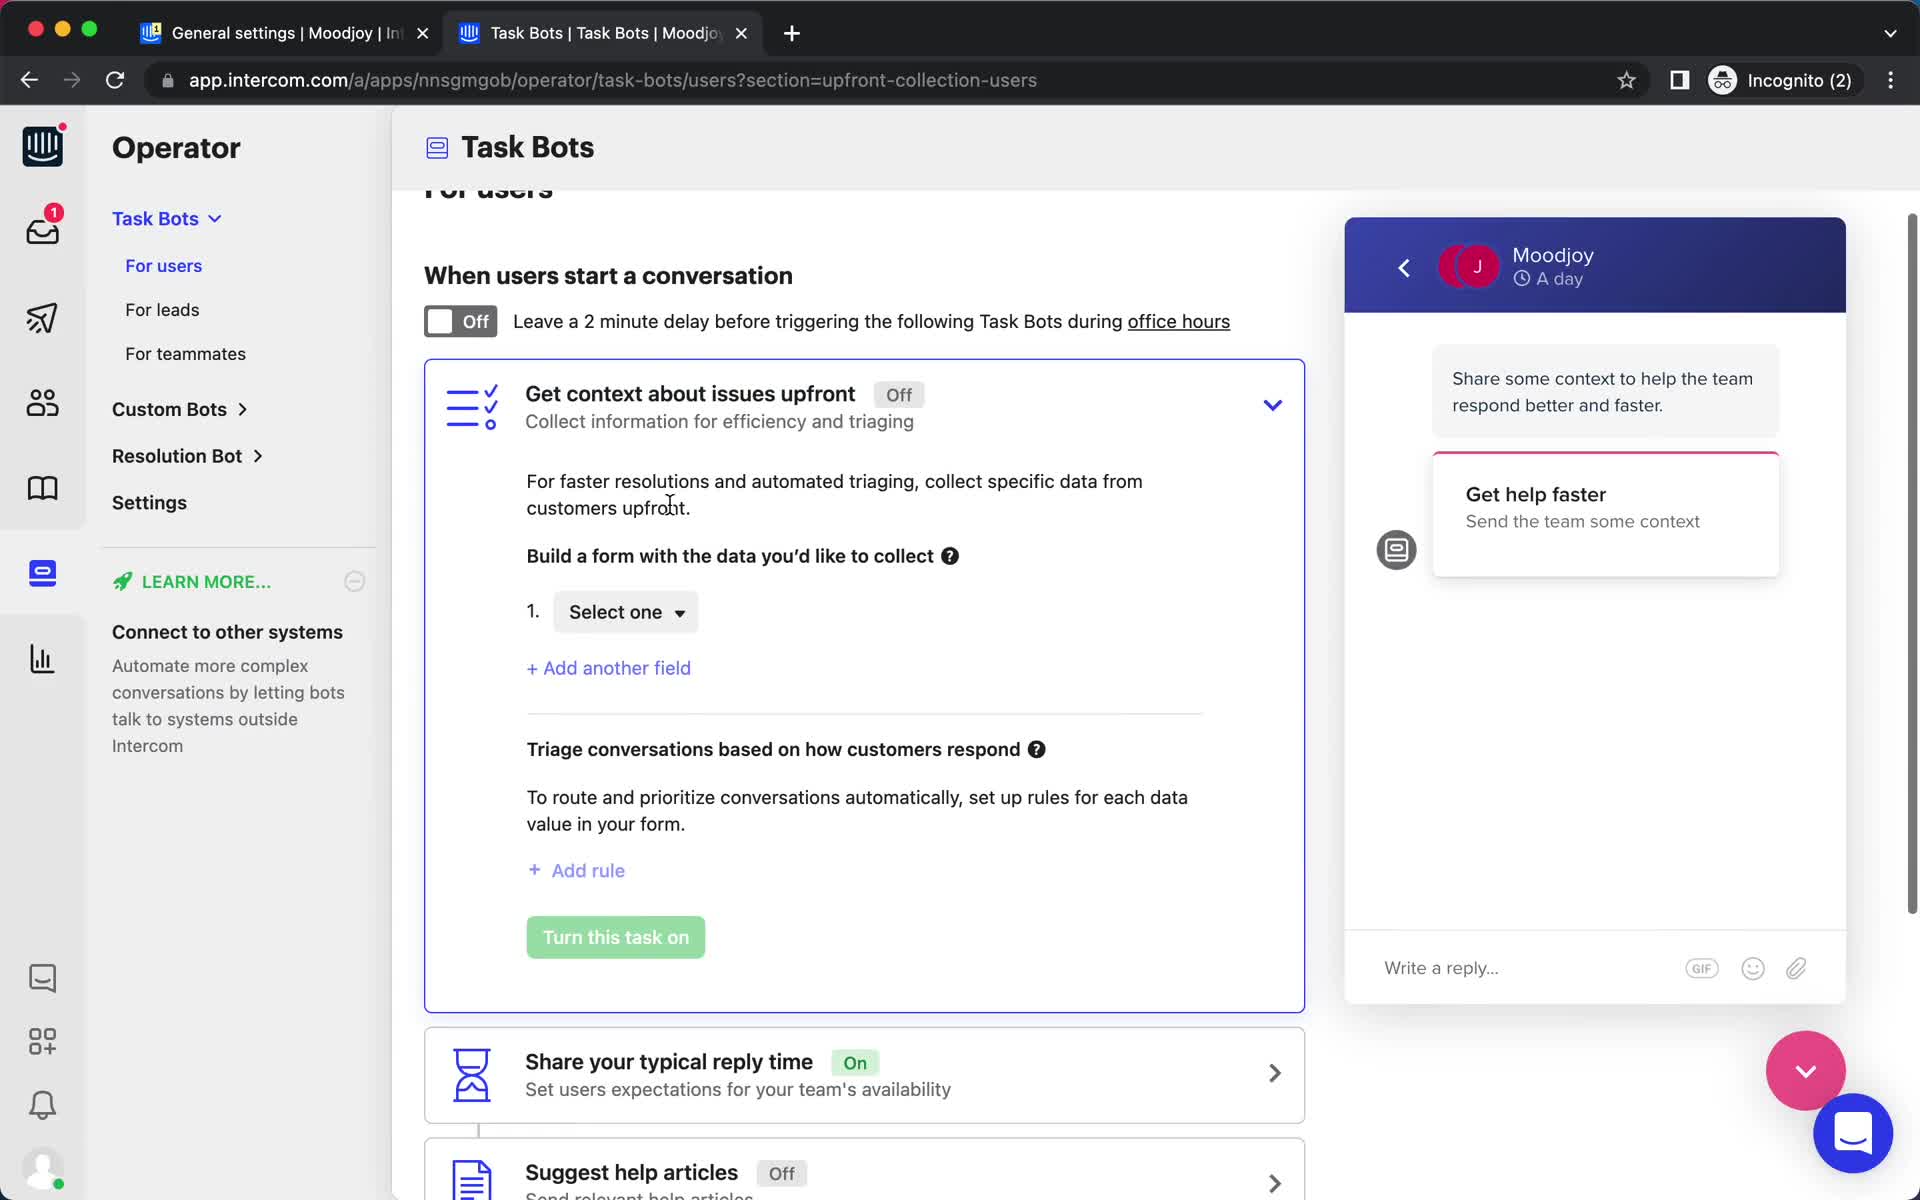Open Chrome three-dot menu
1920x1200 pixels.
(x=1890, y=80)
